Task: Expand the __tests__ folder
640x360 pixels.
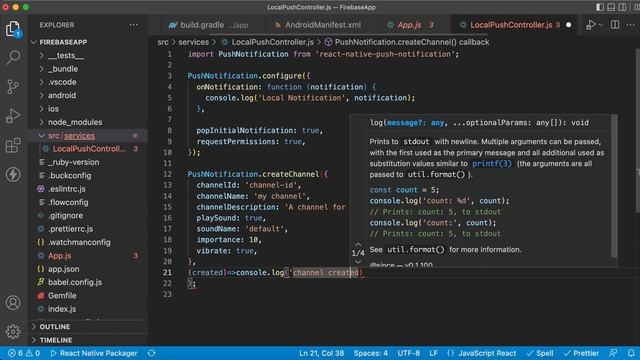Action: click(x=66, y=56)
